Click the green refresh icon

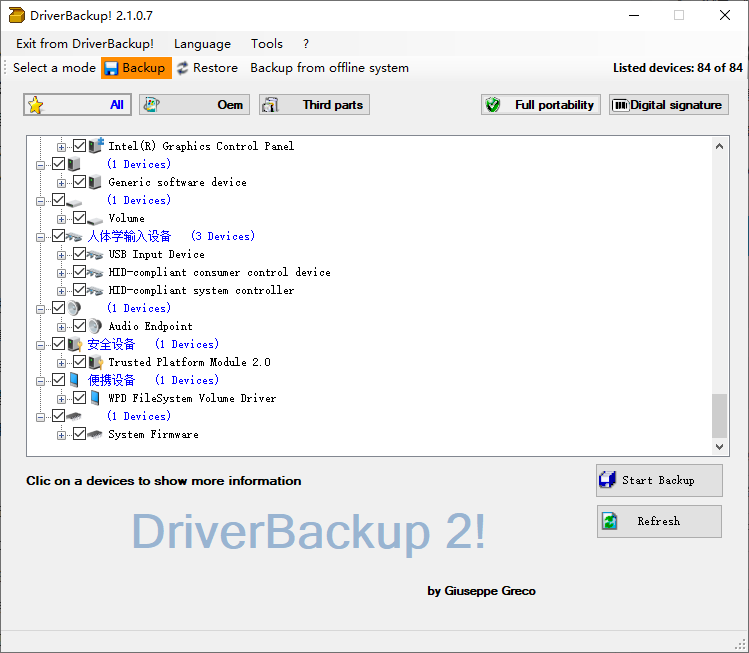point(610,521)
